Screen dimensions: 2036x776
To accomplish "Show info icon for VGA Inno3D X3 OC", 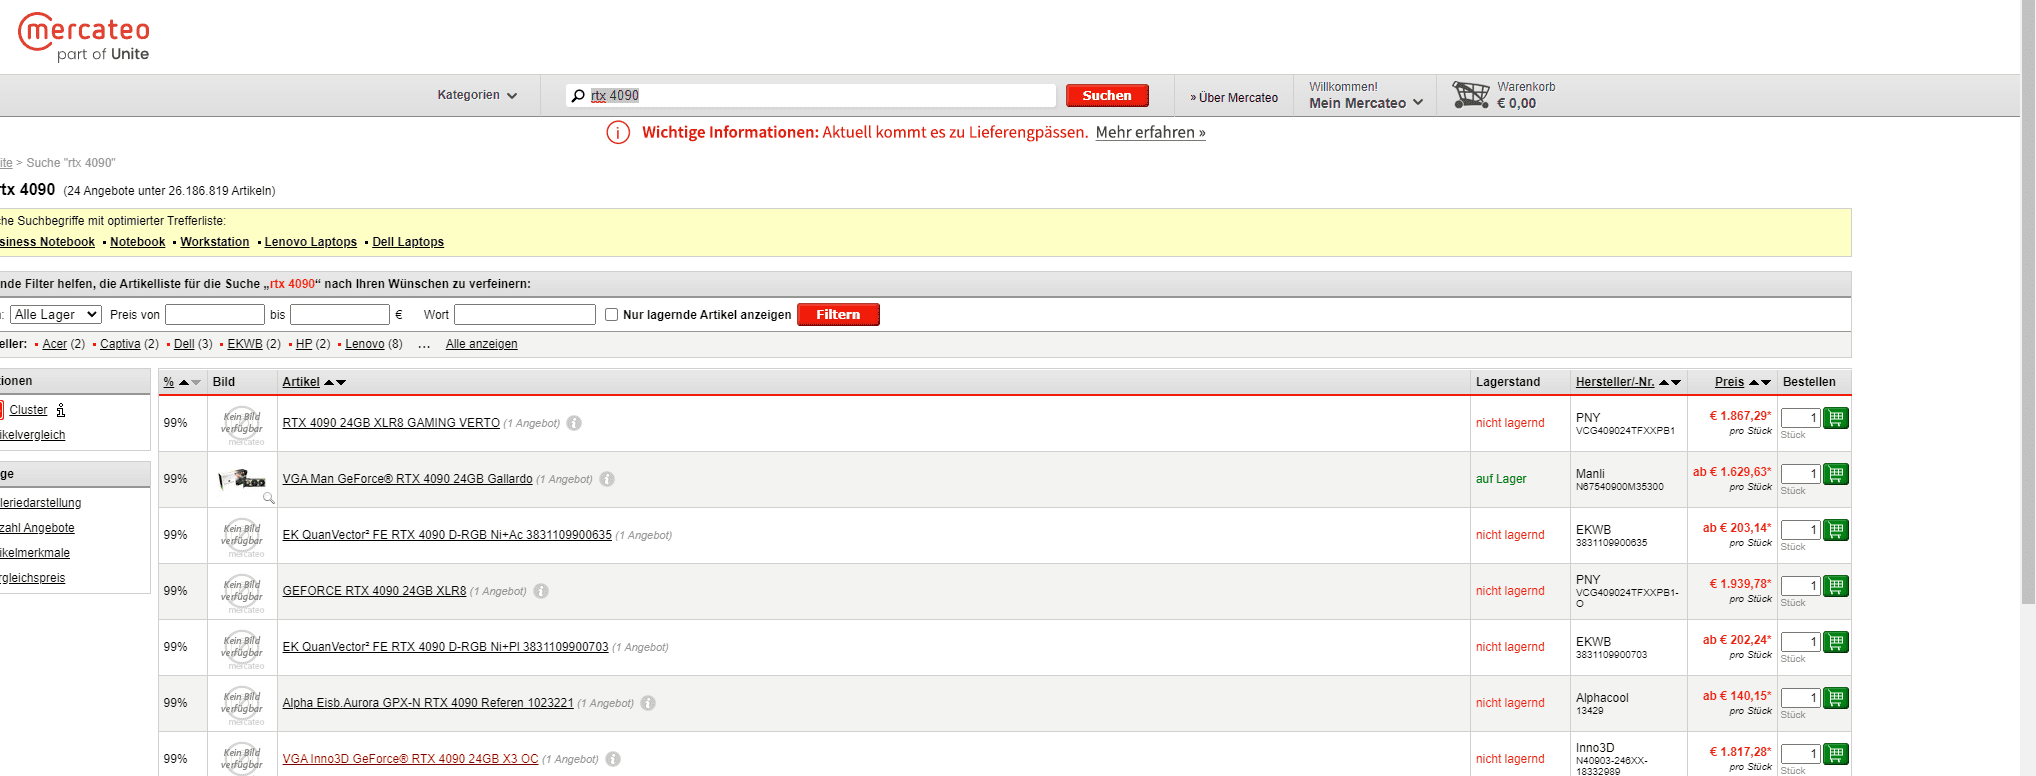I will pyautogui.click(x=613, y=759).
